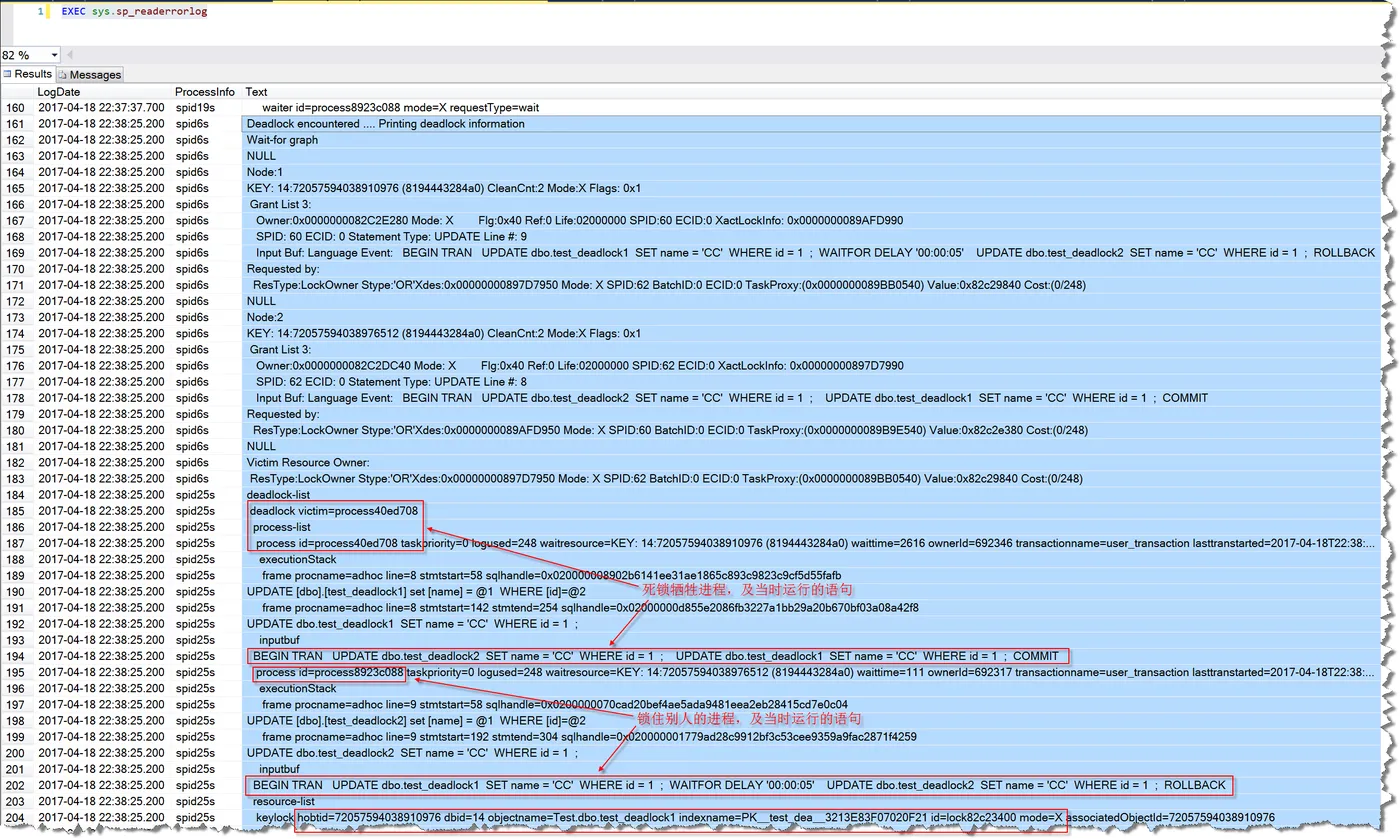Select 'Requested by:' cell in row 179
The image size is (1400, 839).
point(810,414)
